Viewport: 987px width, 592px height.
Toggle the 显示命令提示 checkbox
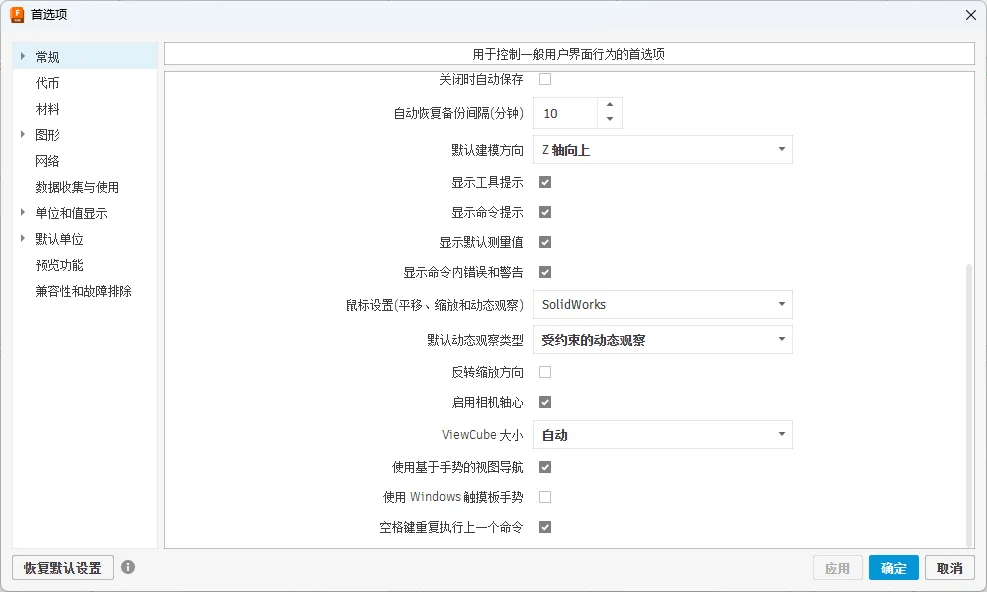(x=545, y=212)
